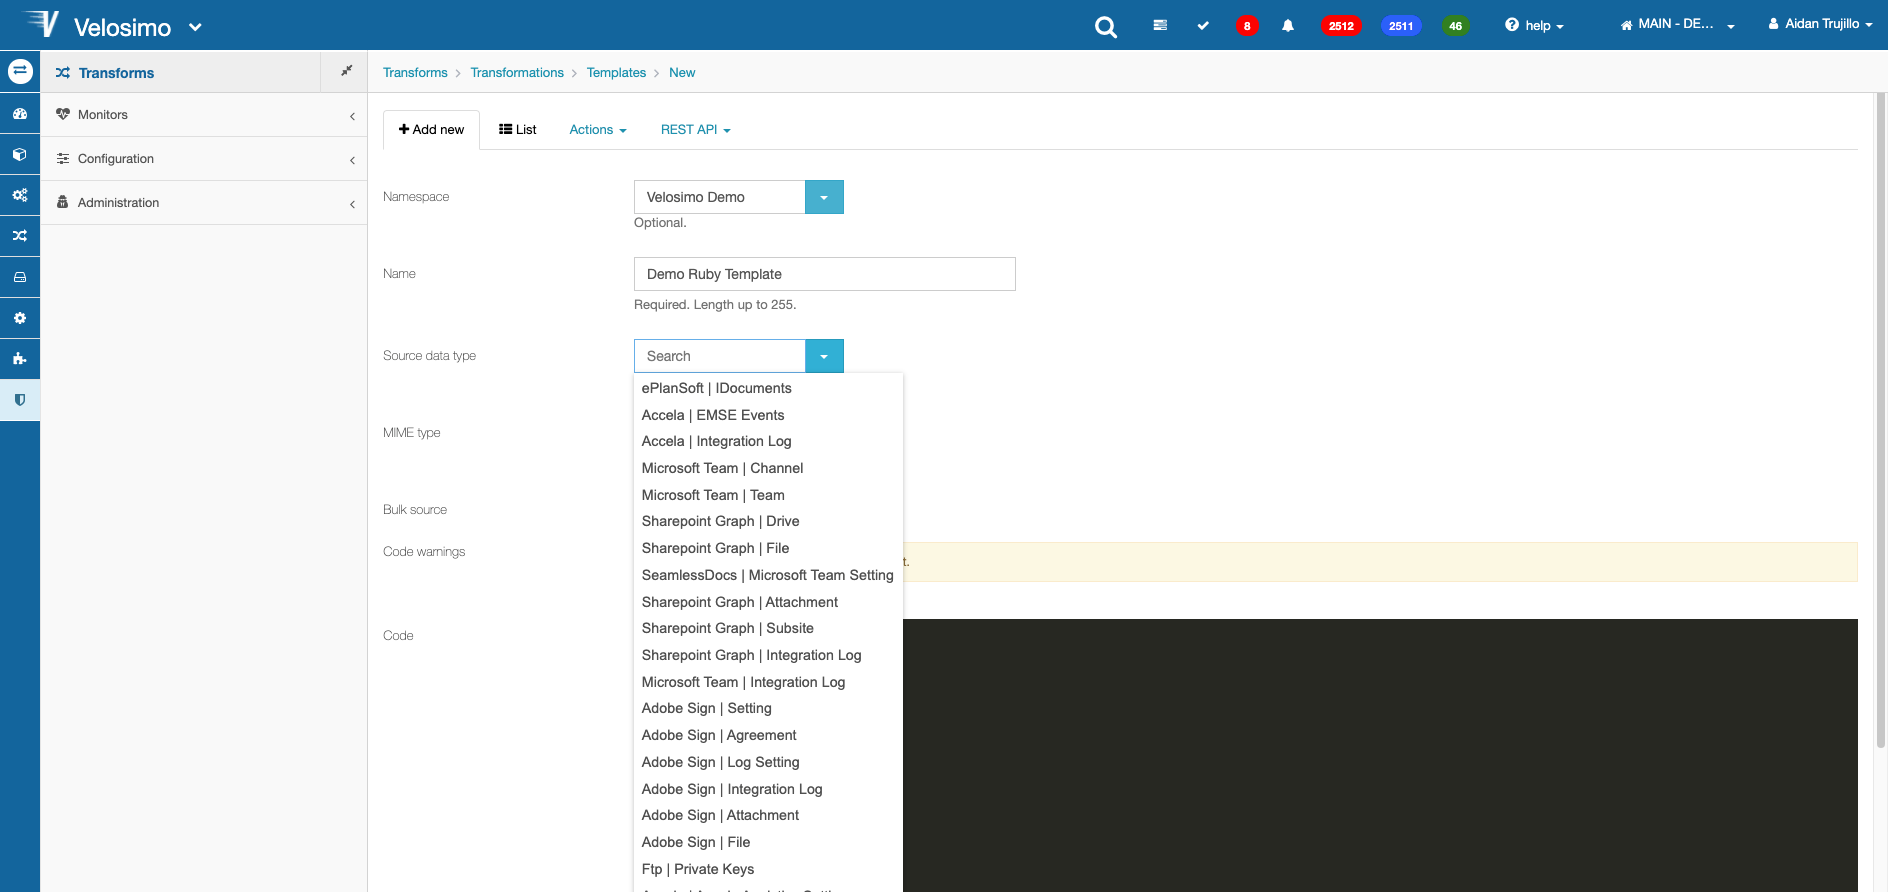Click into the Name input field
The width and height of the screenshot is (1888, 892).
point(825,274)
